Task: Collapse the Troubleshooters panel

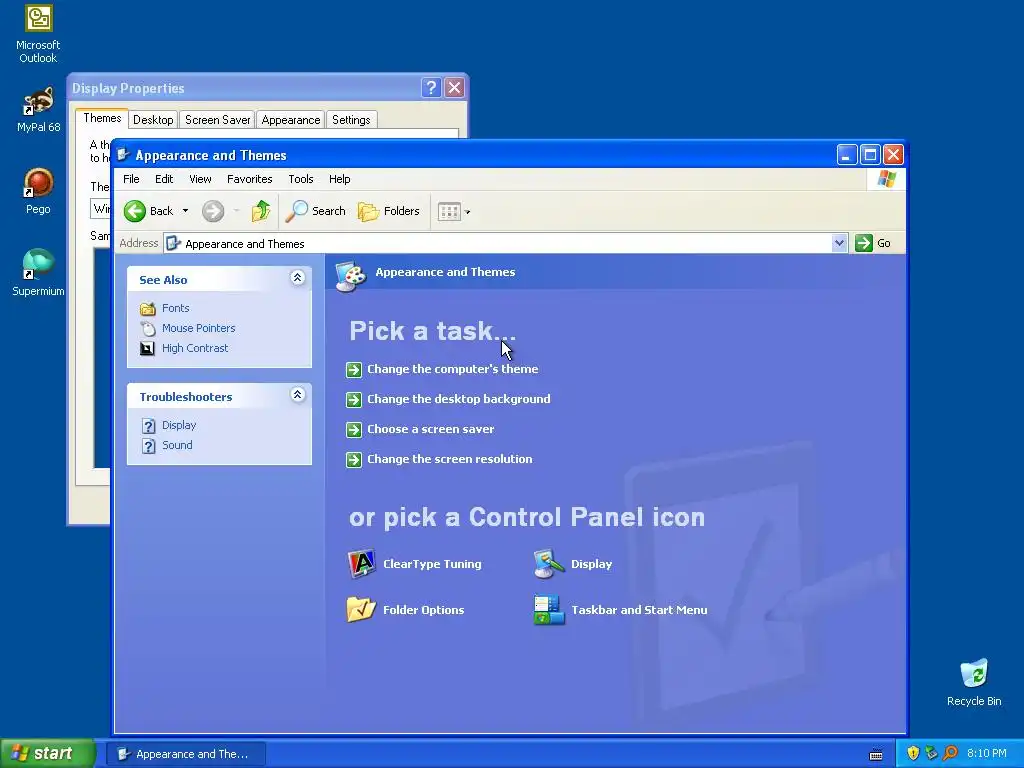Action: pyautogui.click(x=297, y=395)
